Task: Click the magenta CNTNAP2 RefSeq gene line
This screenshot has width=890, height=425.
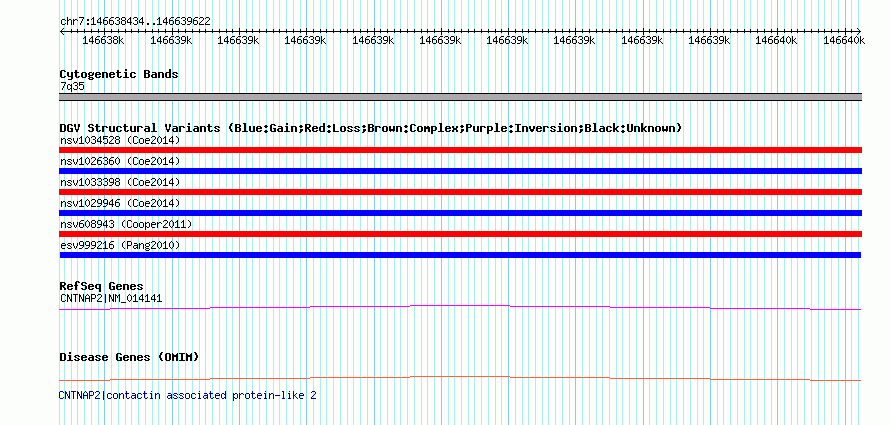Action: tap(460, 307)
